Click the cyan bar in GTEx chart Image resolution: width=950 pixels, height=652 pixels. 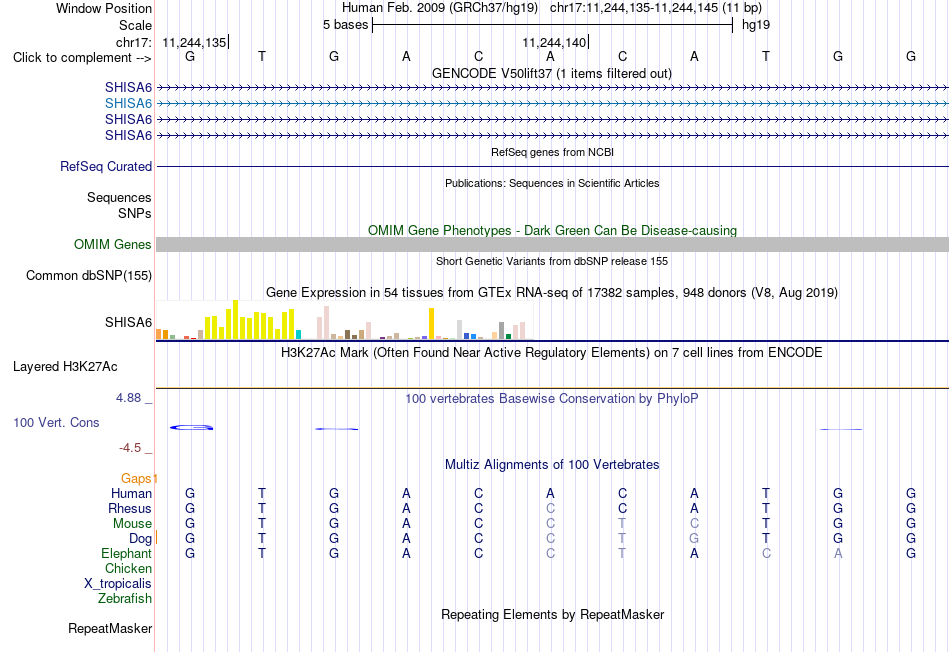click(298, 334)
